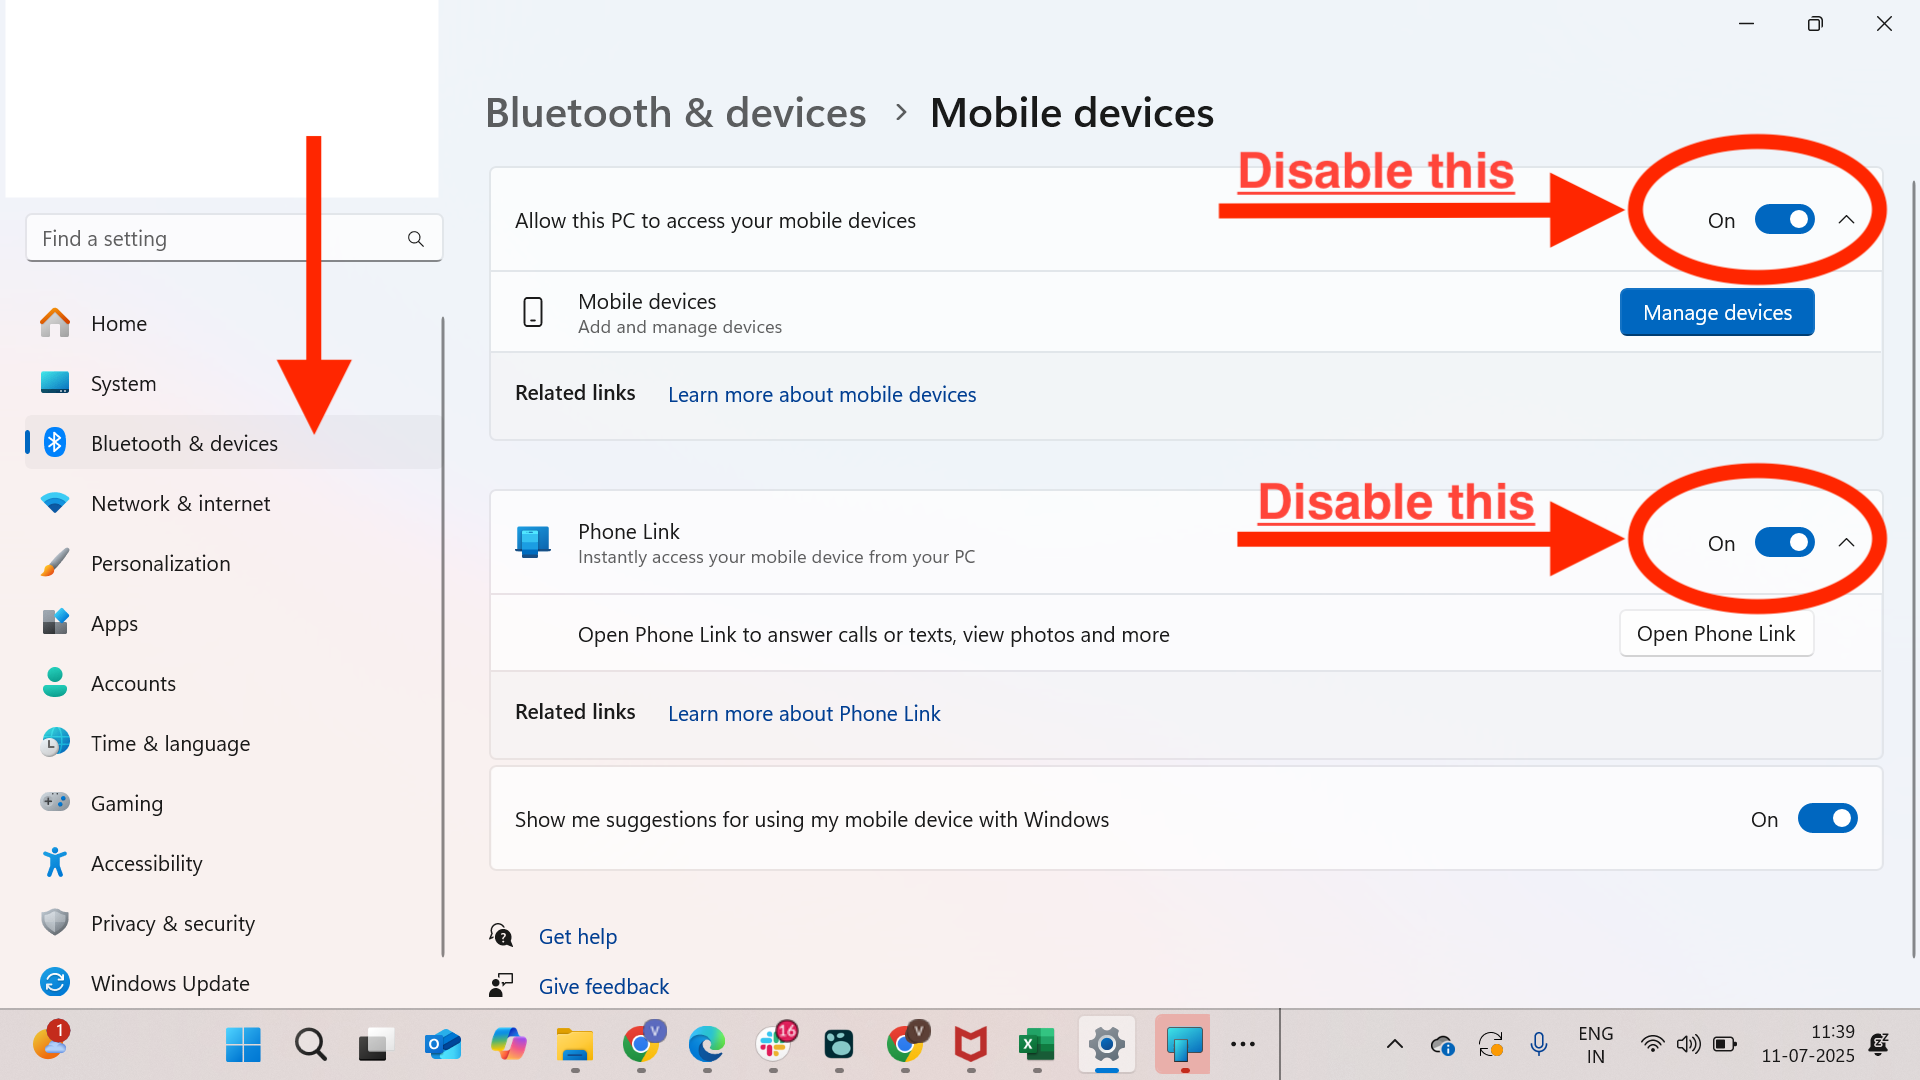
Task: Open Learn more about Phone Link
Action: (804, 714)
